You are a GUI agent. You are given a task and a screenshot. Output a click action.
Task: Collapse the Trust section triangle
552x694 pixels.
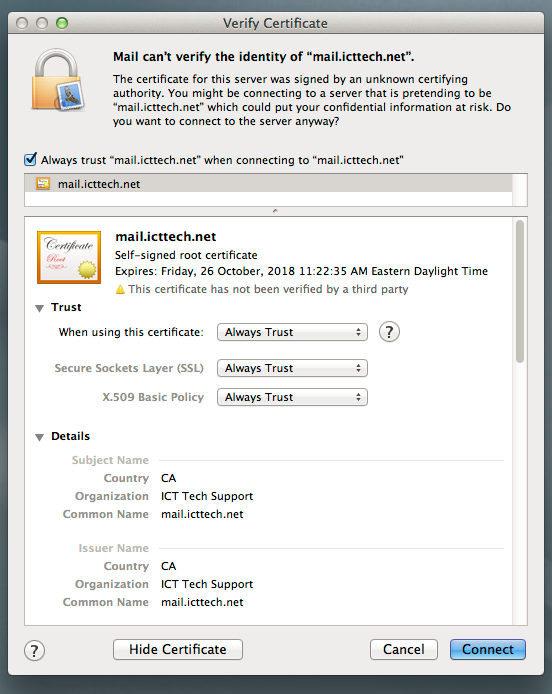tap(39, 308)
